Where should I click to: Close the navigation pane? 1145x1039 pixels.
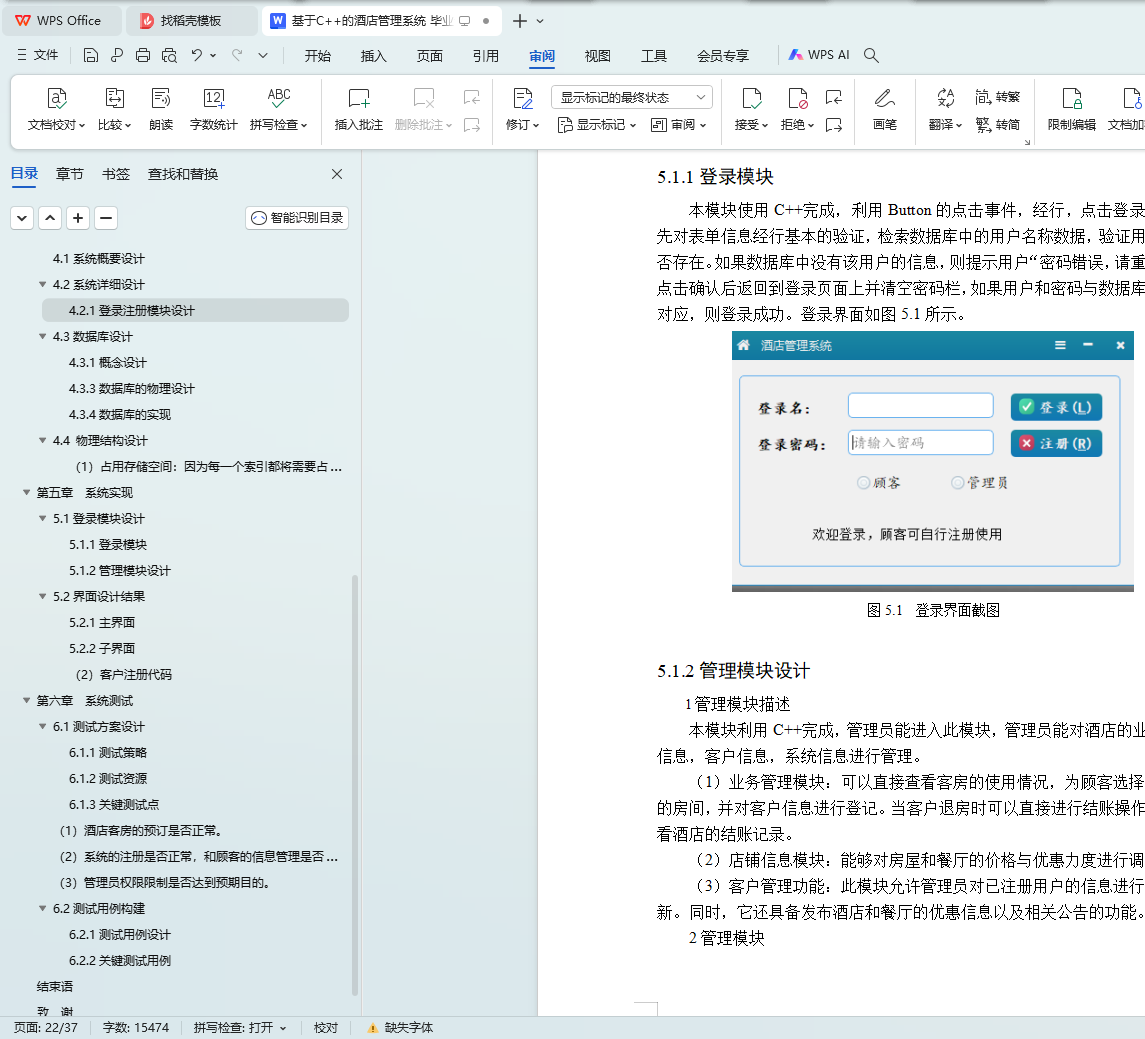(337, 174)
